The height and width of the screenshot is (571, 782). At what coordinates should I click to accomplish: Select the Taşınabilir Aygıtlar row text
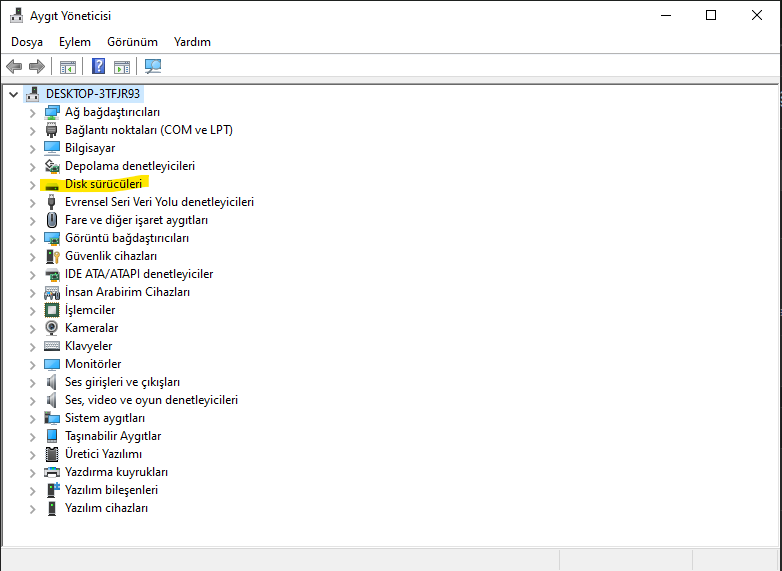tap(113, 436)
